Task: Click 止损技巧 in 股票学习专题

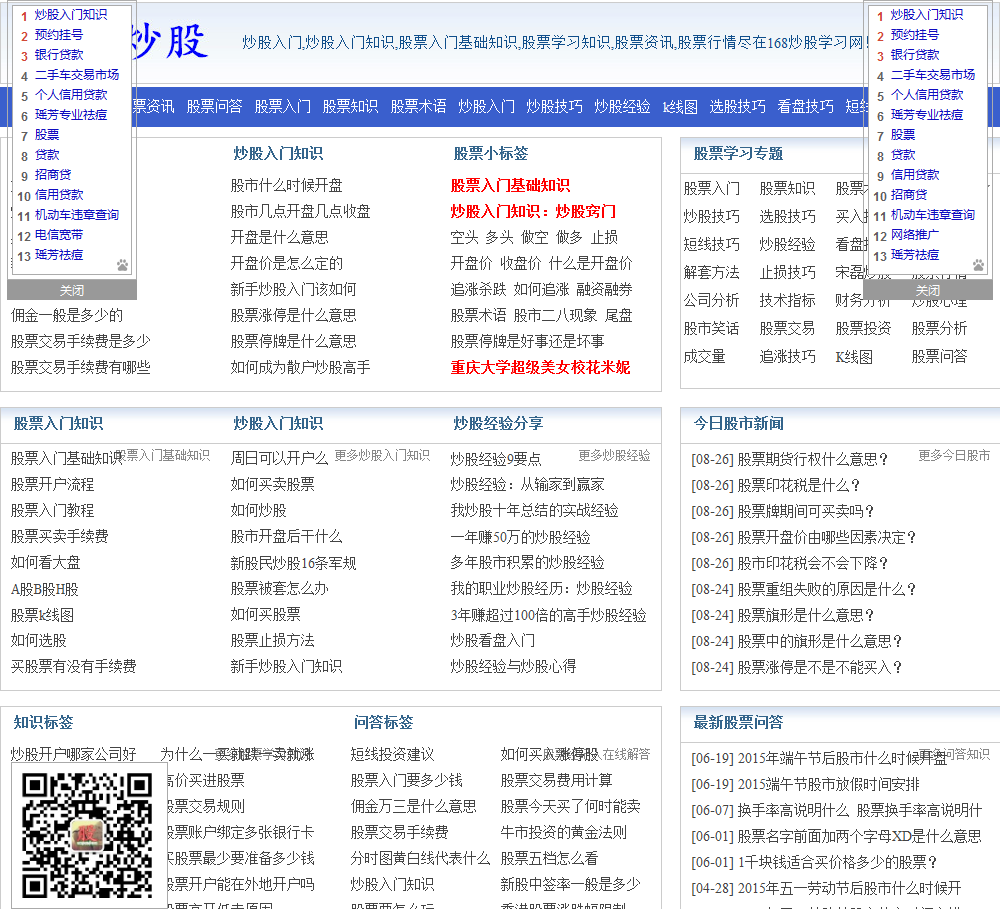Action: click(787, 272)
